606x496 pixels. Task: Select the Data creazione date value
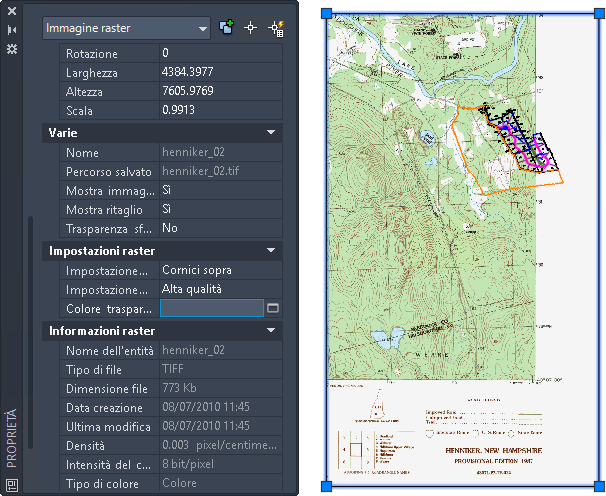[x=221, y=407]
